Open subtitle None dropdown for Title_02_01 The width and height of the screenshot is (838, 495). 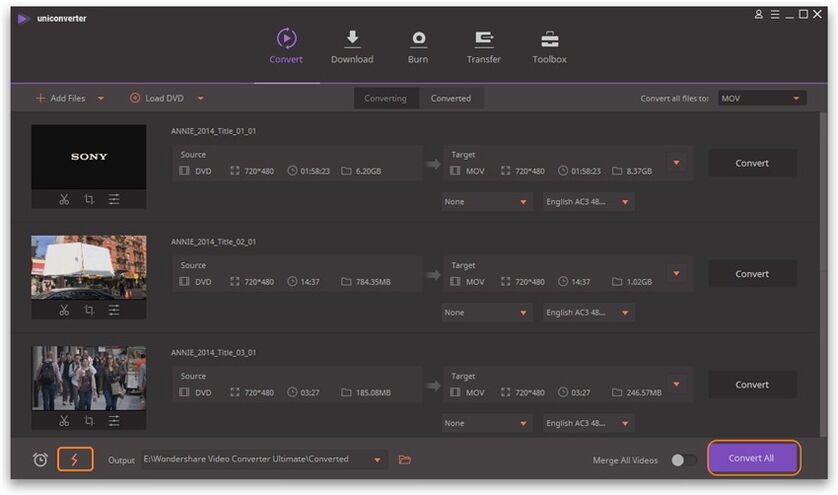point(487,312)
